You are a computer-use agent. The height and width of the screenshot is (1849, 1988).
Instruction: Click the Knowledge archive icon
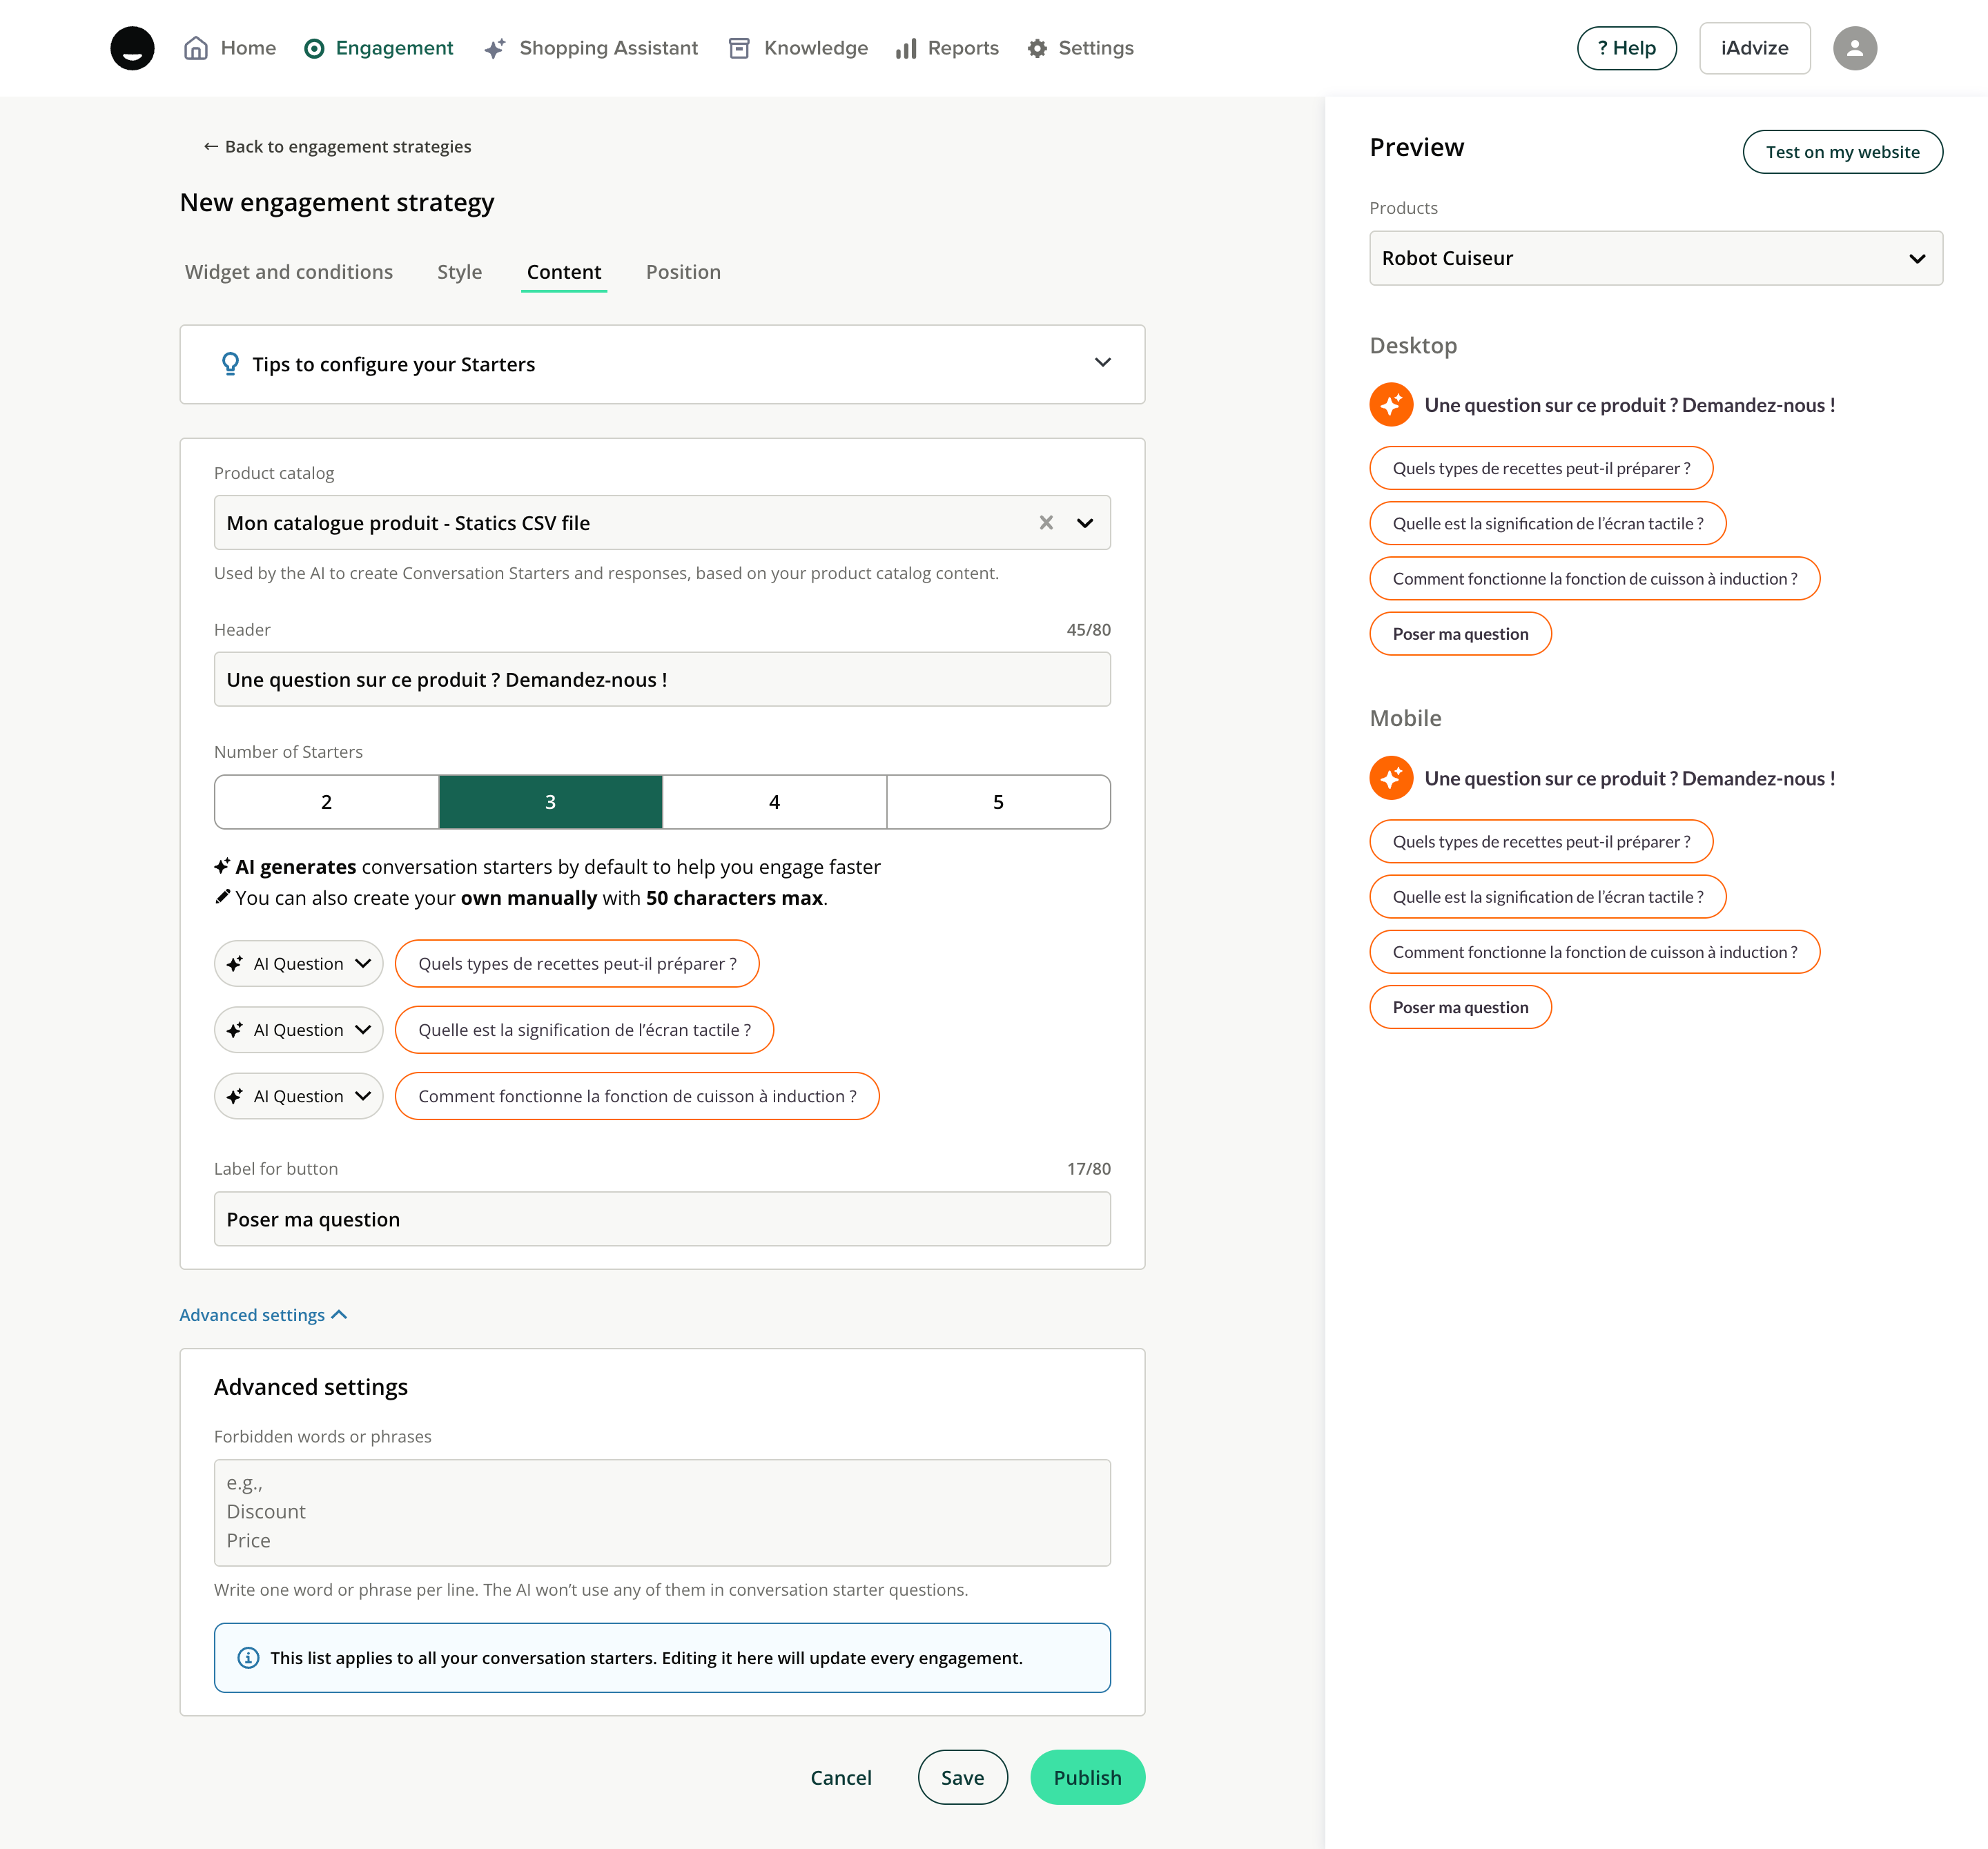(x=739, y=48)
